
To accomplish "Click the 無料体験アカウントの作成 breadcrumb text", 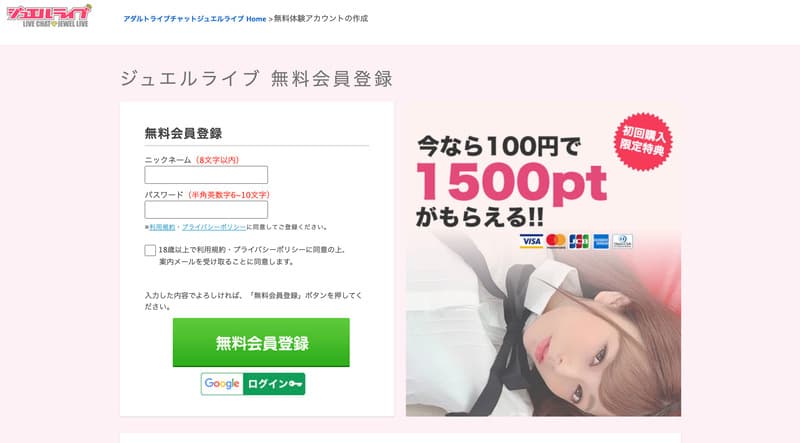I will tap(321, 18).
